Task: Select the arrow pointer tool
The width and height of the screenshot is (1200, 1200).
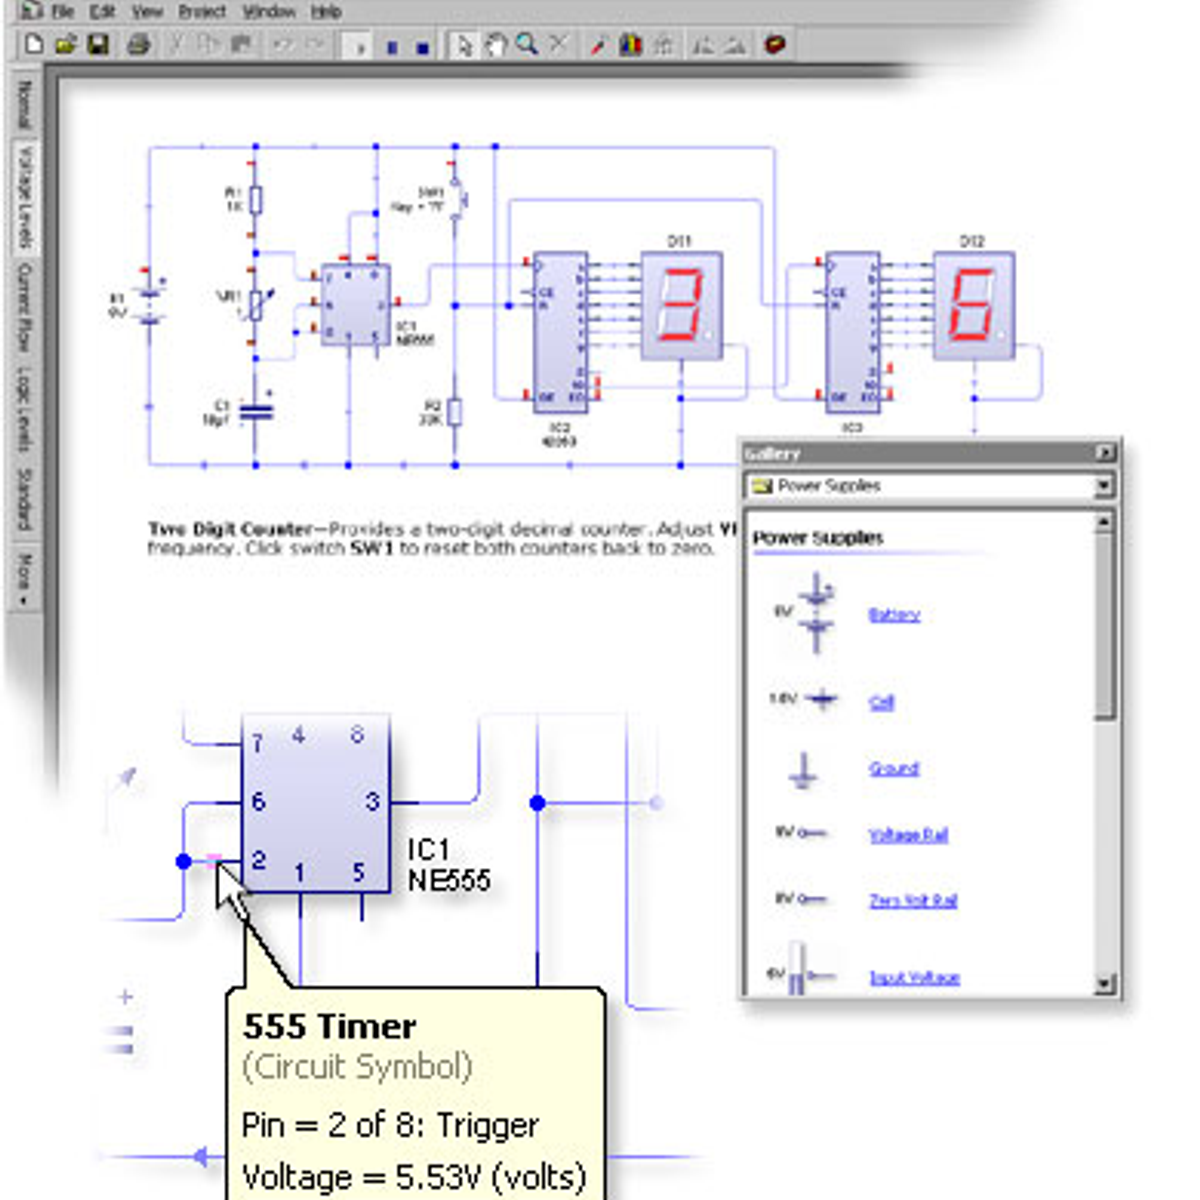Action: pyautogui.click(x=462, y=45)
